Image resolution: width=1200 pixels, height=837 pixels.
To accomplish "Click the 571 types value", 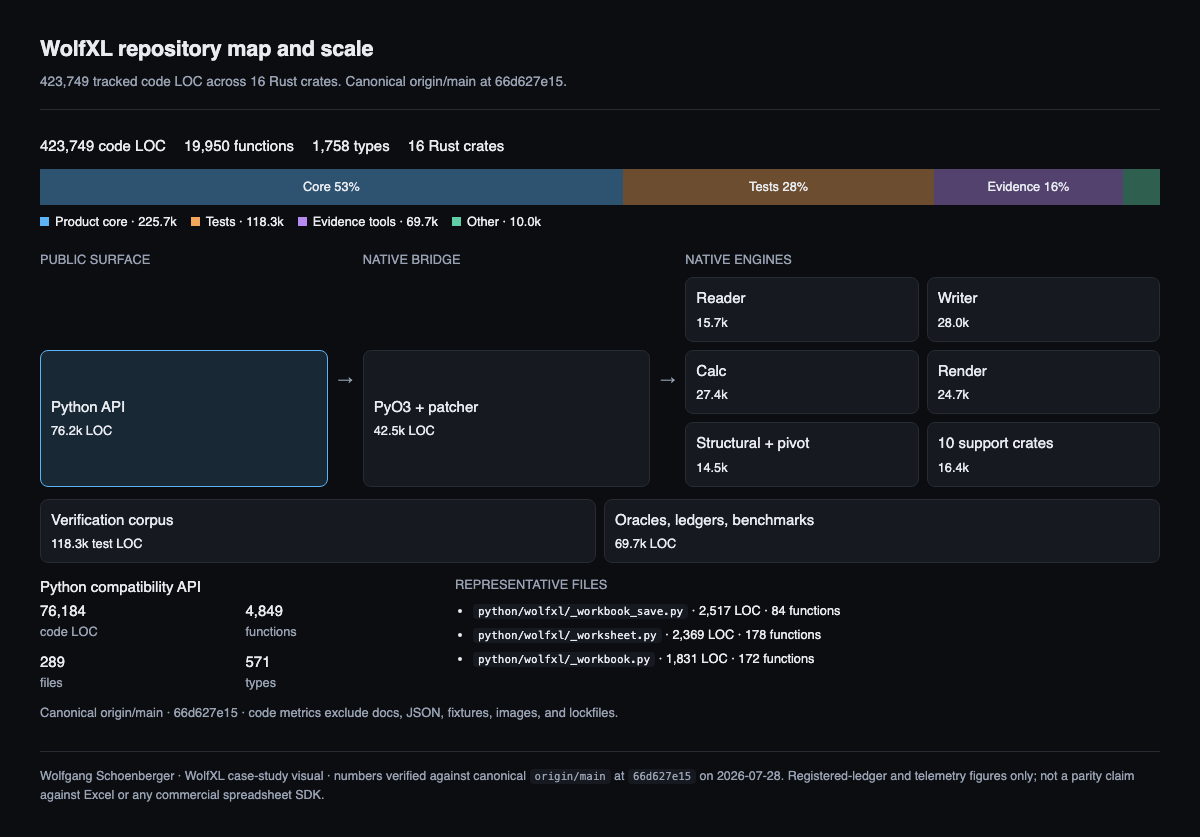I will [257, 661].
